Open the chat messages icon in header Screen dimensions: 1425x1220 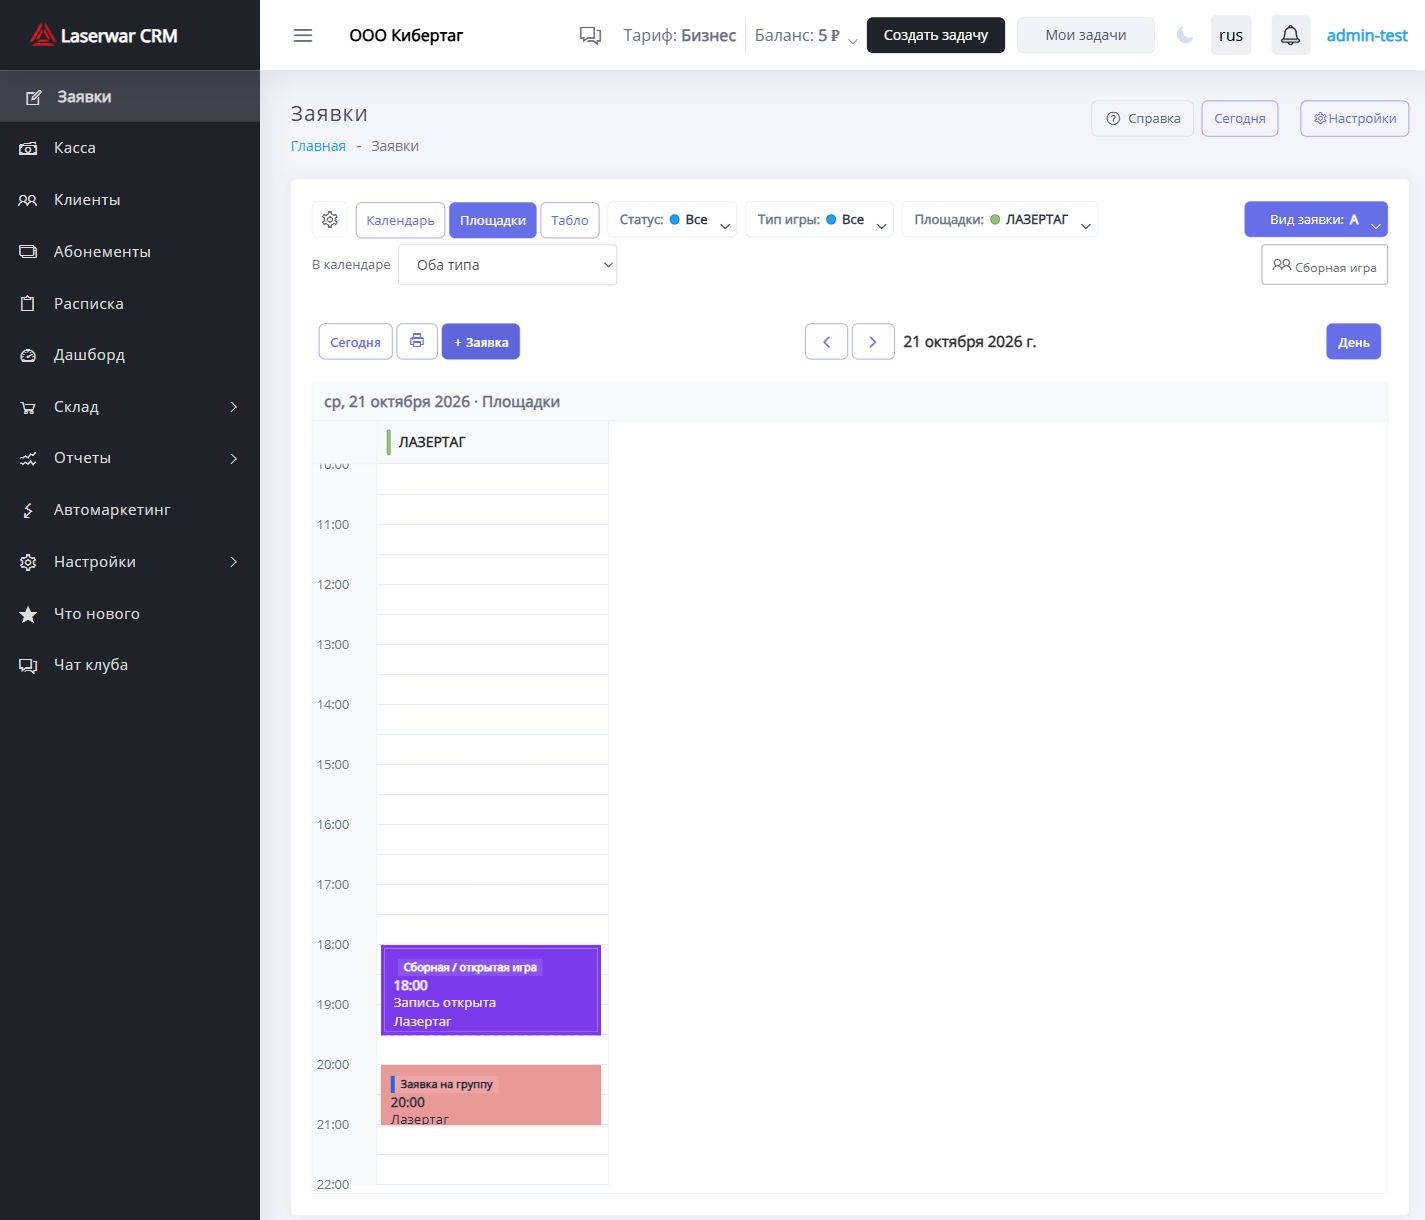[591, 35]
